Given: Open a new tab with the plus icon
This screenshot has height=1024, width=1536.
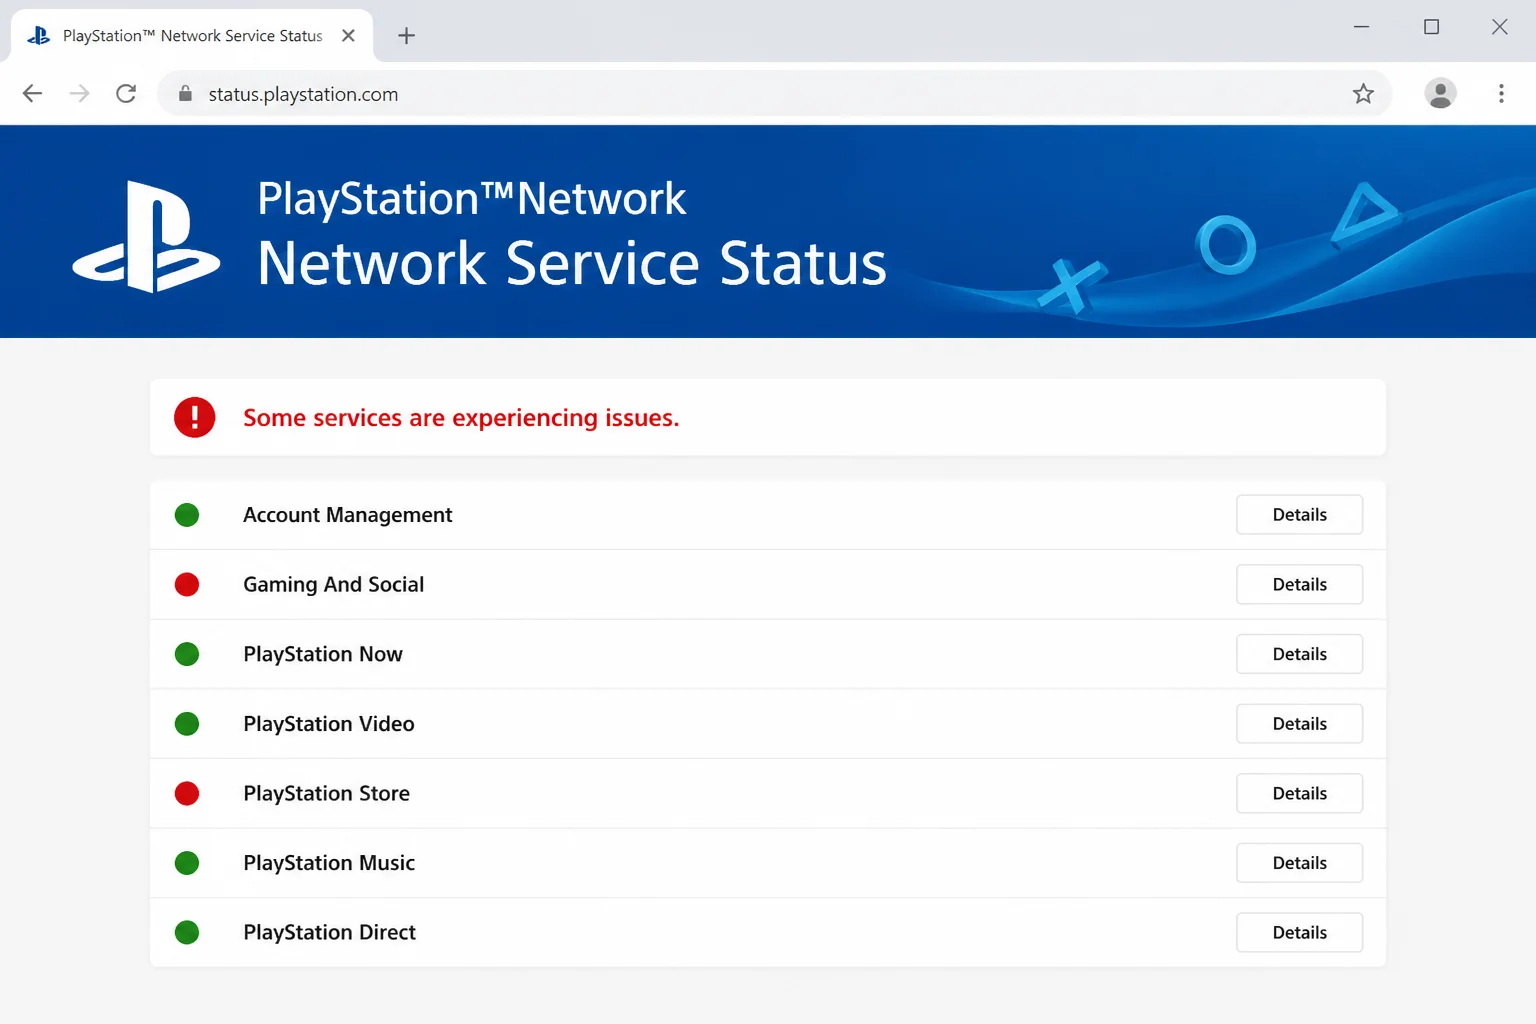Looking at the screenshot, I should (406, 36).
